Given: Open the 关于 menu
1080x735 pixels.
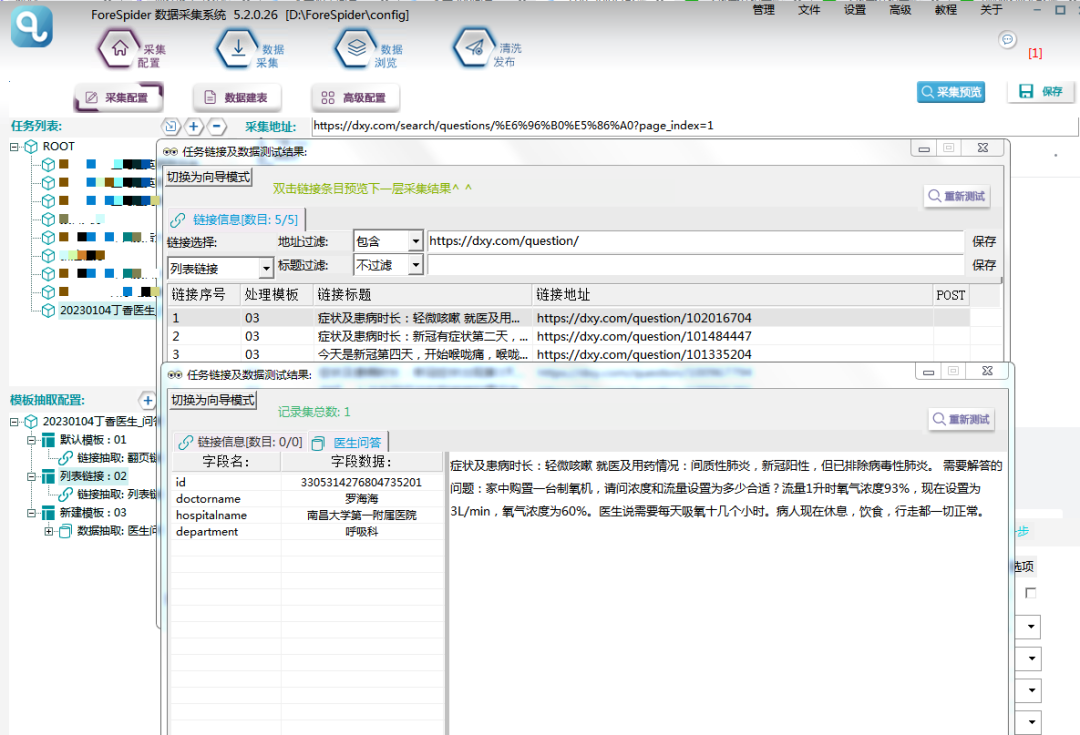Looking at the screenshot, I should pos(990,10).
